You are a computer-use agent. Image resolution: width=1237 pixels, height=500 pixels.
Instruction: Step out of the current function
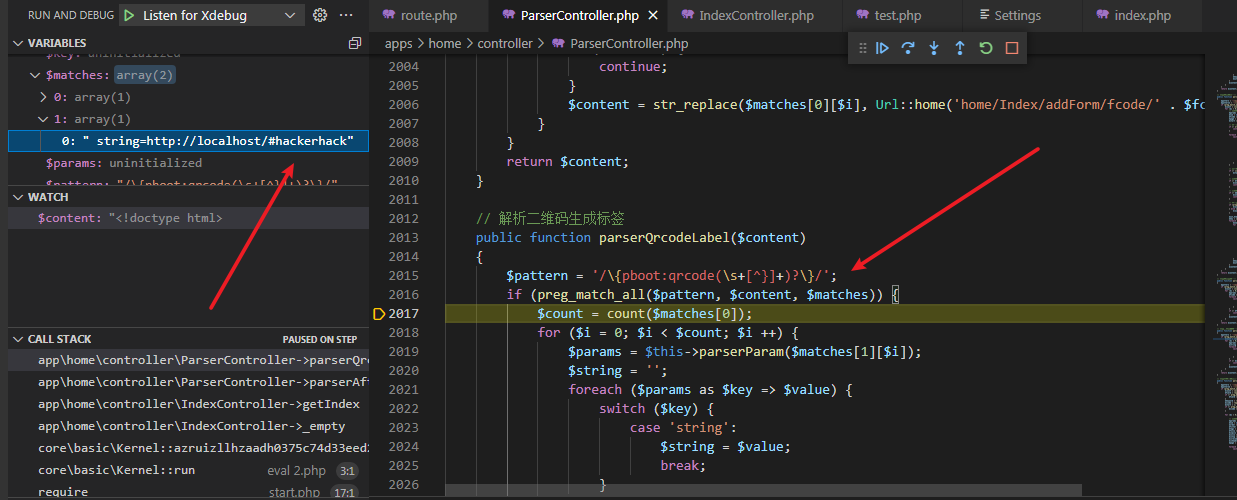pos(960,47)
